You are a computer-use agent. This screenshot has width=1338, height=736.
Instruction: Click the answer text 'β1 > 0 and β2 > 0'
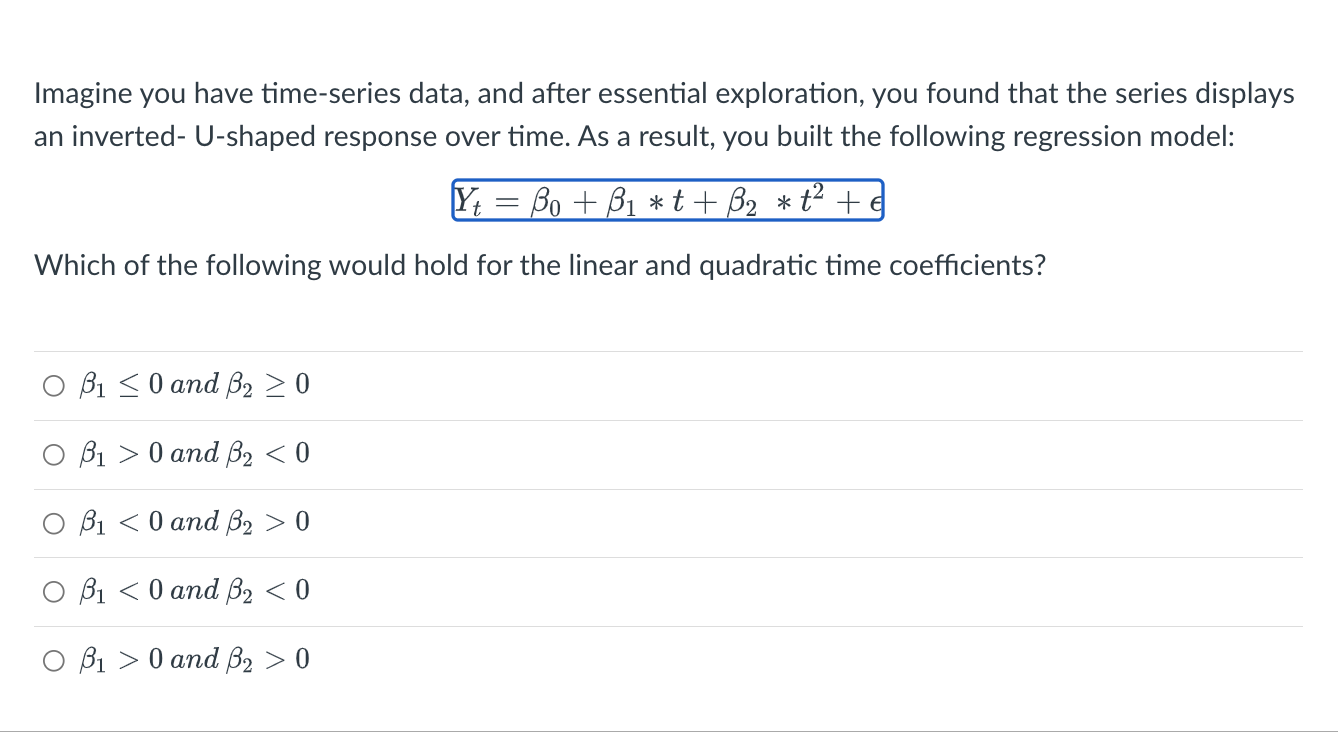195,660
